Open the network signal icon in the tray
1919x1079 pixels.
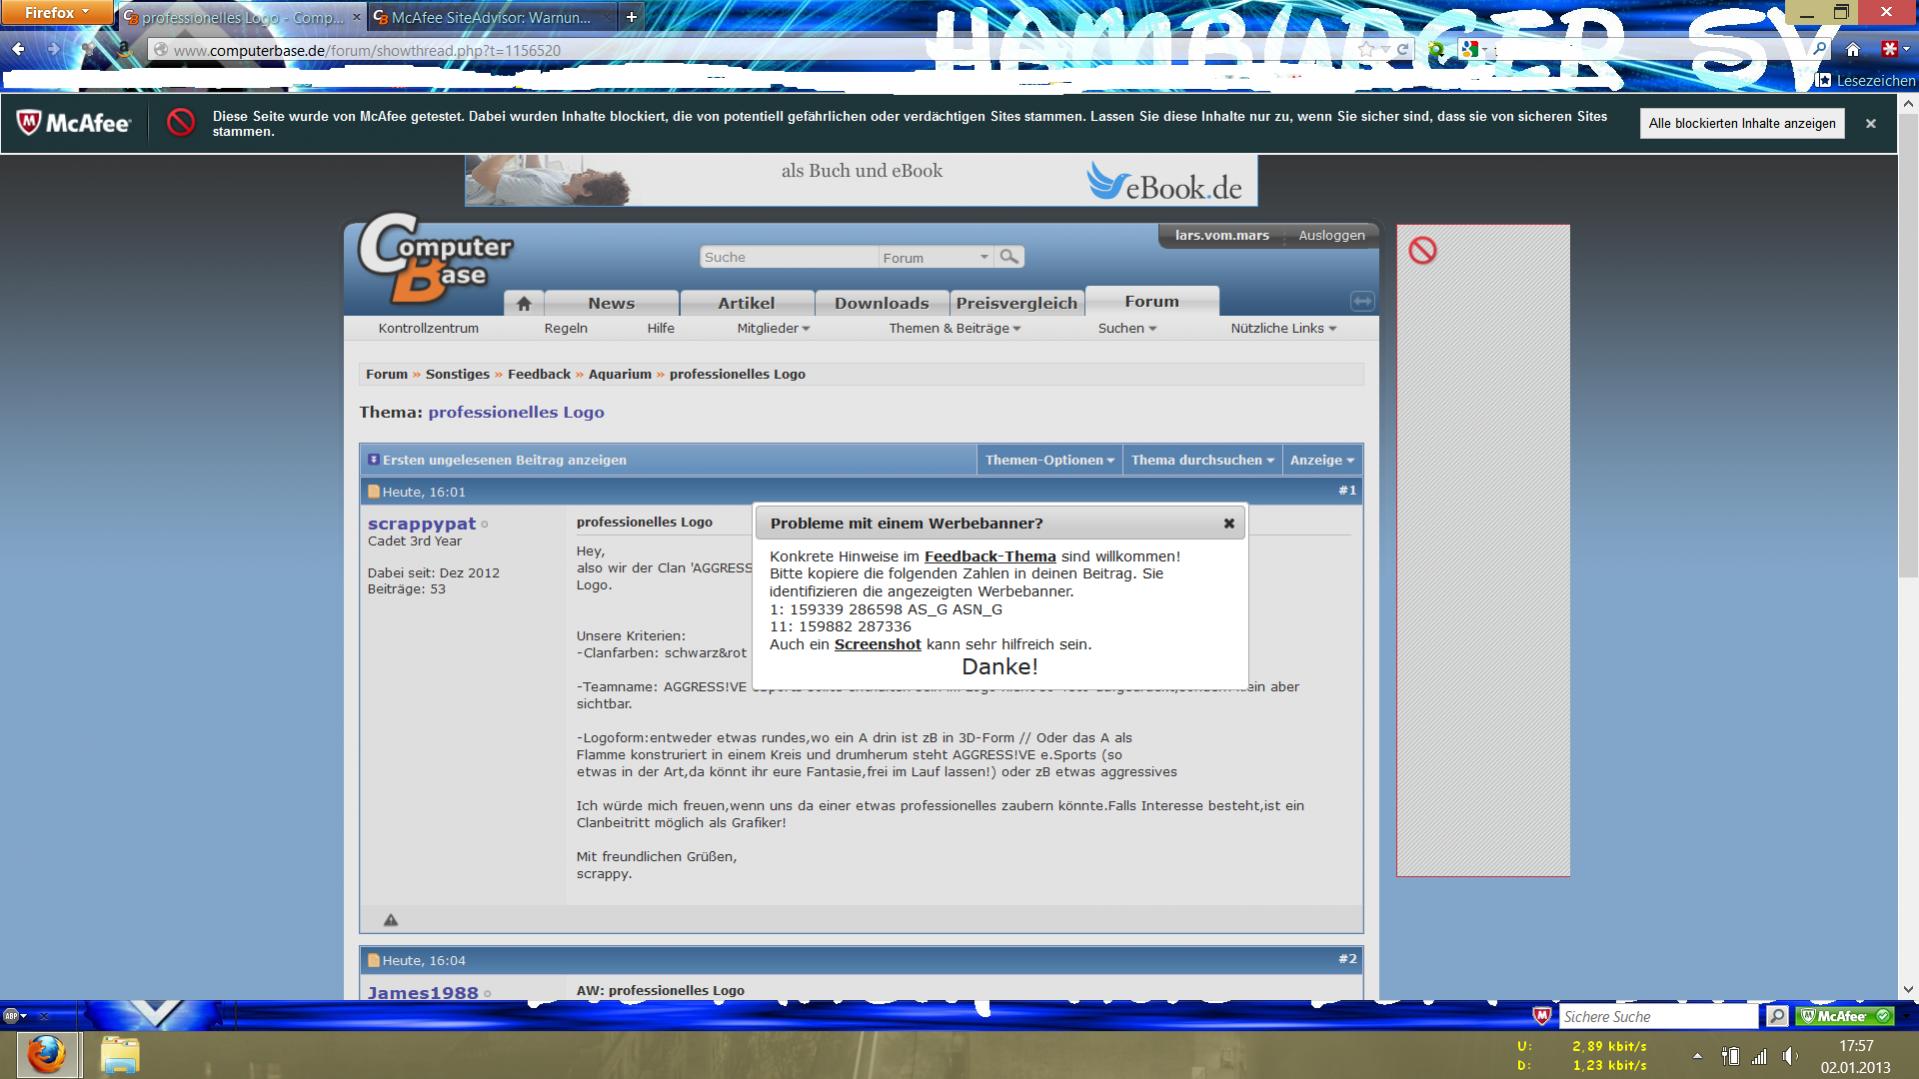[x=1759, y=1056]
